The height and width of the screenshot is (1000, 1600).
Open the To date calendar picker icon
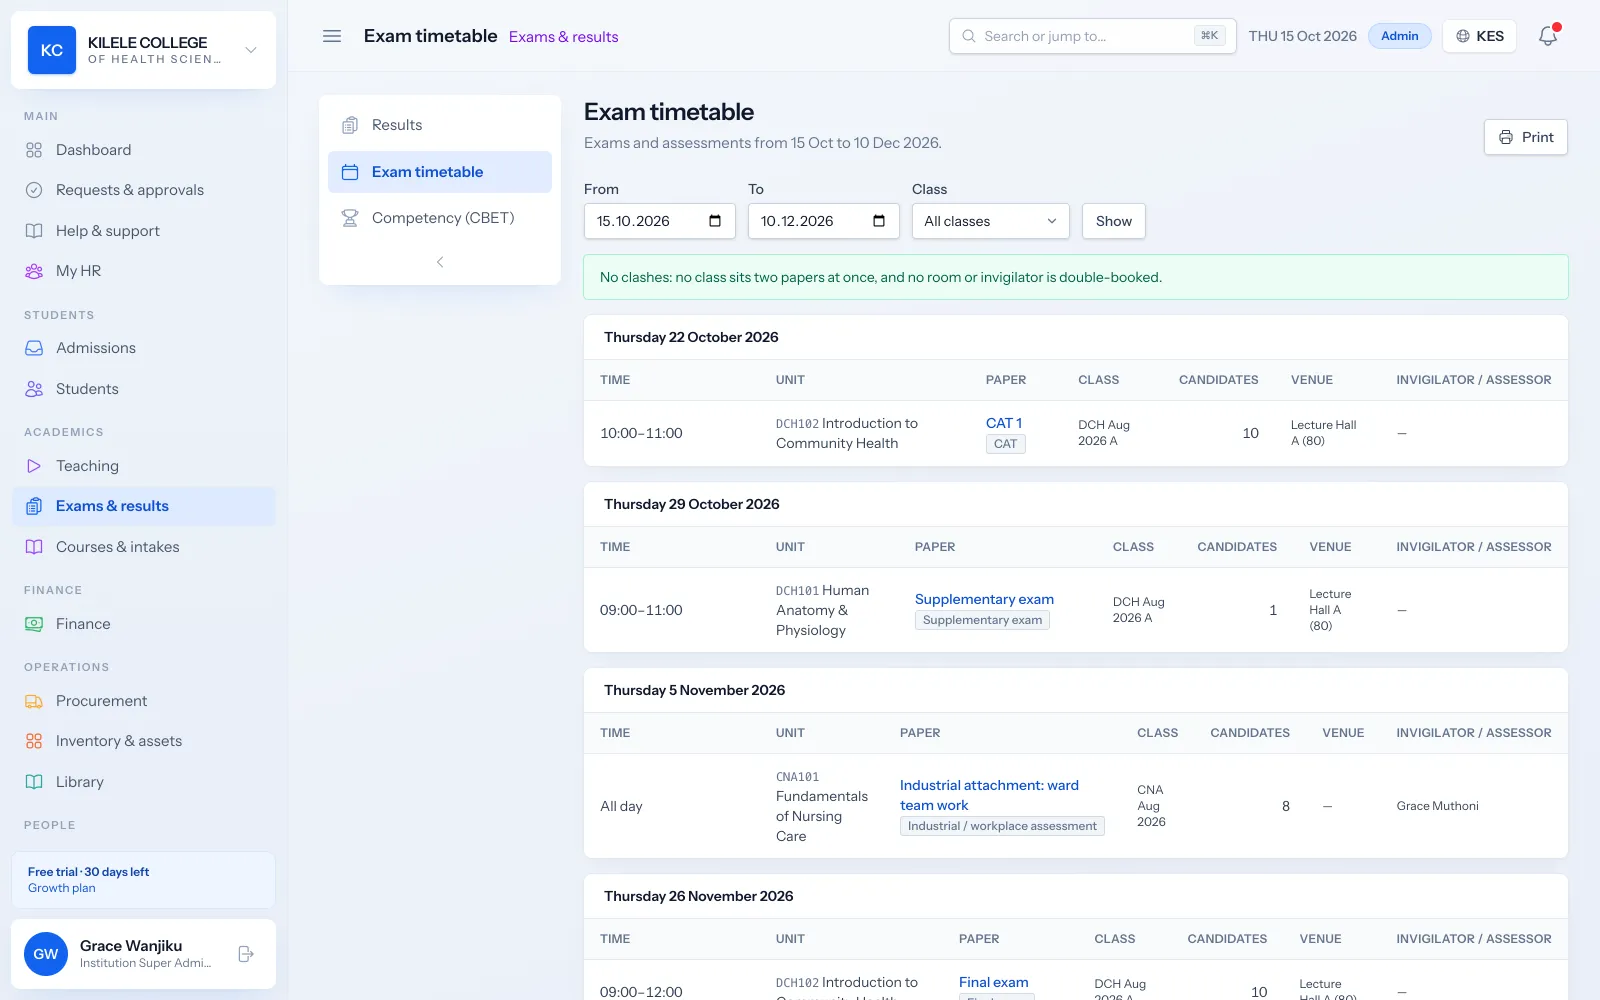point(879,221)
